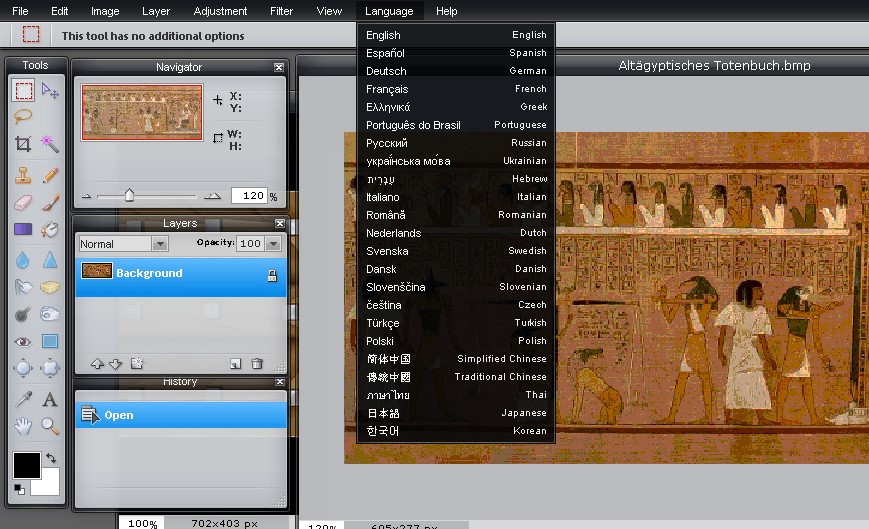
Task: Select the Color Picker eyedropper tool
Action: click(x=23, y=399)
